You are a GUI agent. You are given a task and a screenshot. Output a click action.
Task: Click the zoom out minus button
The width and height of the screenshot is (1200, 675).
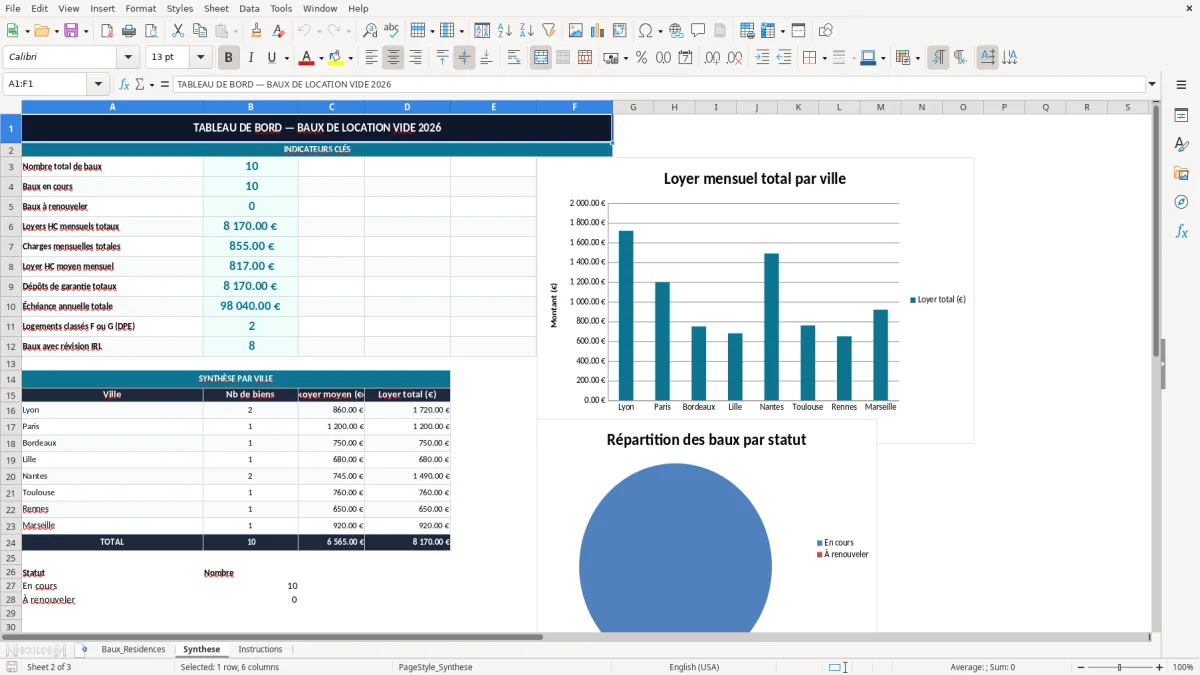tap(1080, 667)
